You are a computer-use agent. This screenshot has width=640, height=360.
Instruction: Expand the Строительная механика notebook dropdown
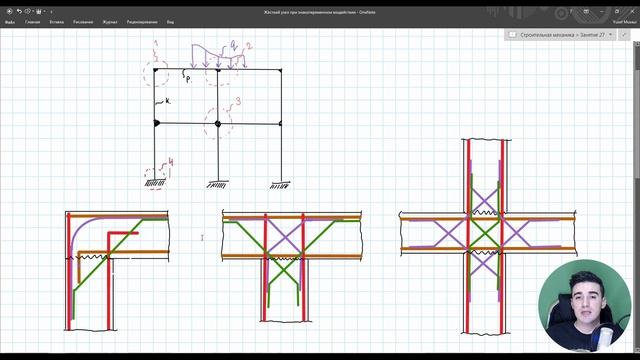pyautogui.click(x=611, y=35)
